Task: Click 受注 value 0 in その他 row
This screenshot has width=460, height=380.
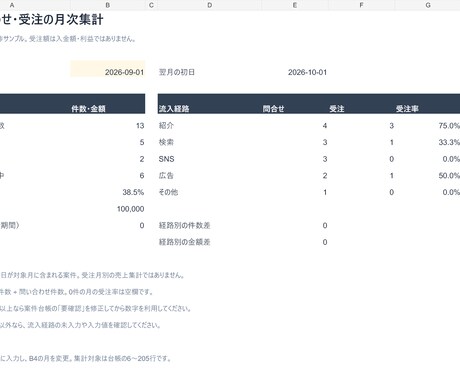Action: coord(392,192)
